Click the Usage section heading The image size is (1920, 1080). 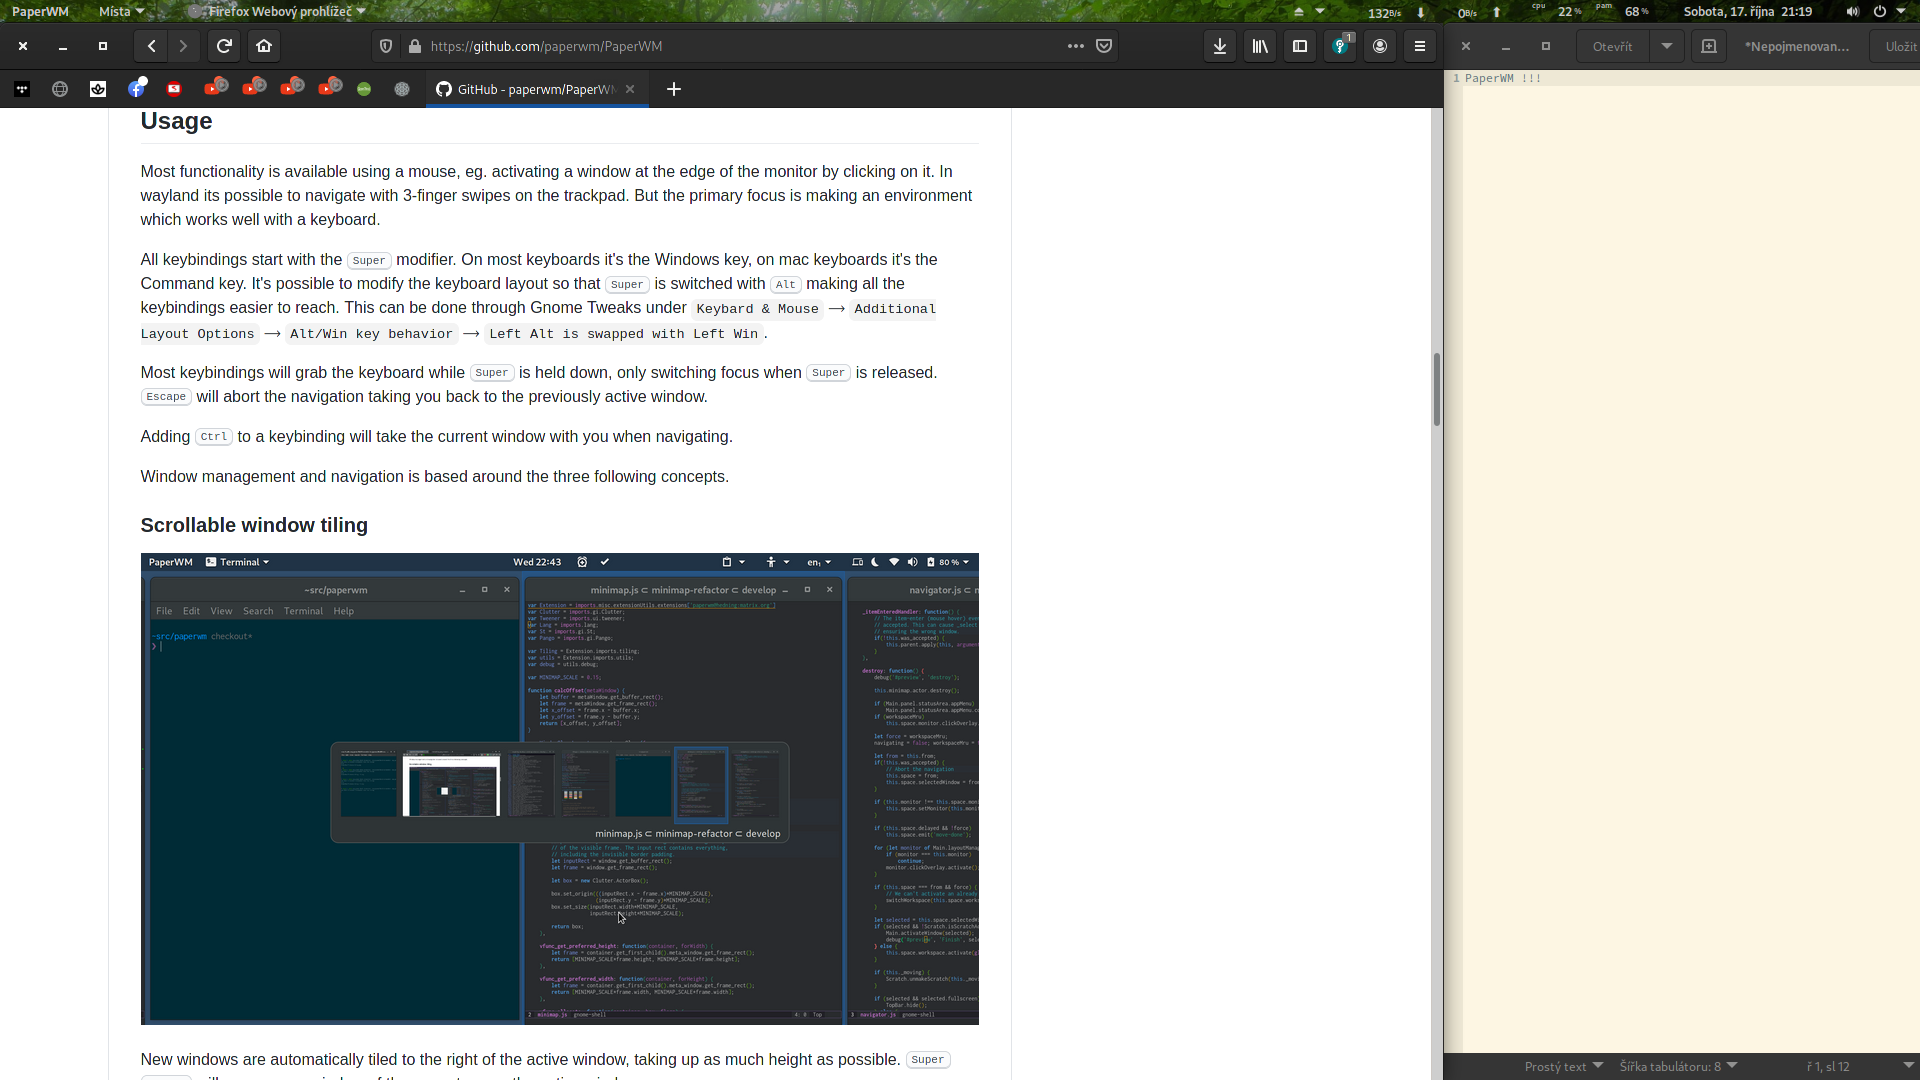pyautogui.click(x=176, y=121)
